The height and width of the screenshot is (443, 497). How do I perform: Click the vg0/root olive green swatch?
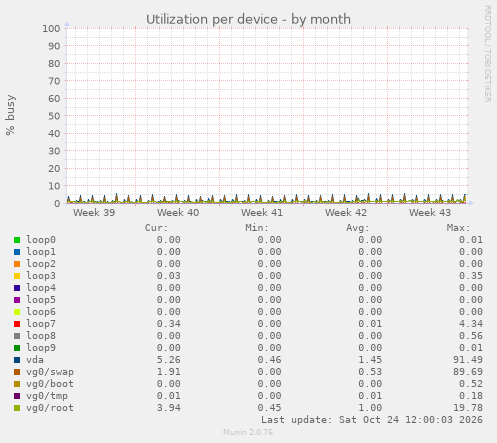pos(17,408)
